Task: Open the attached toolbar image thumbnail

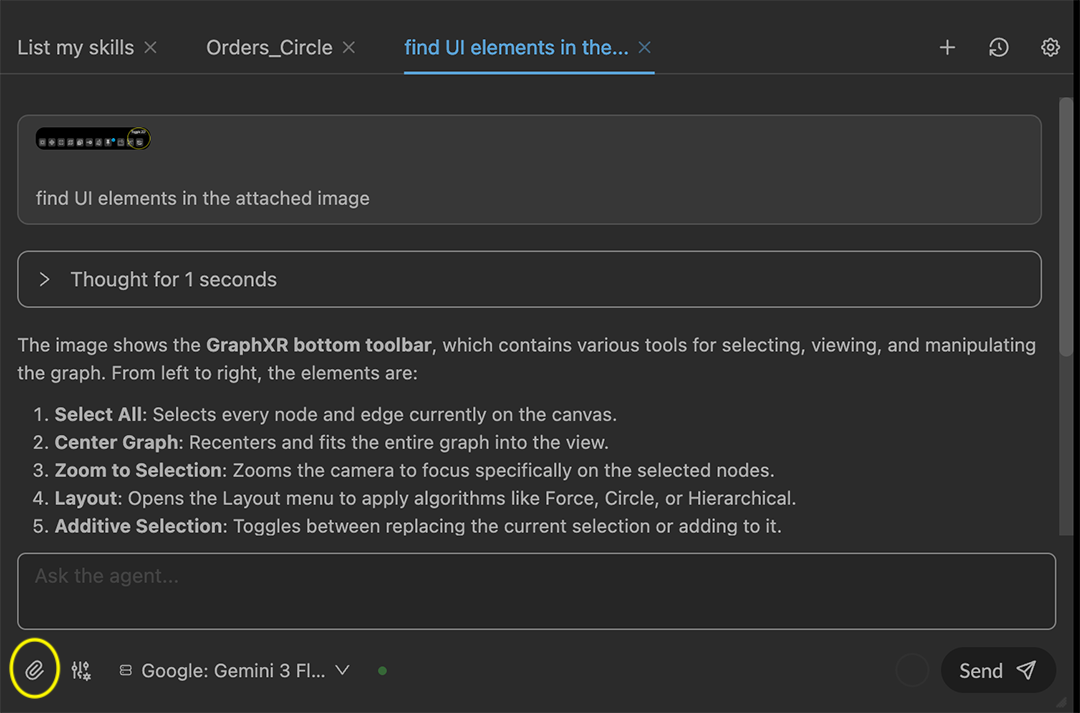Action: (93, 138)
